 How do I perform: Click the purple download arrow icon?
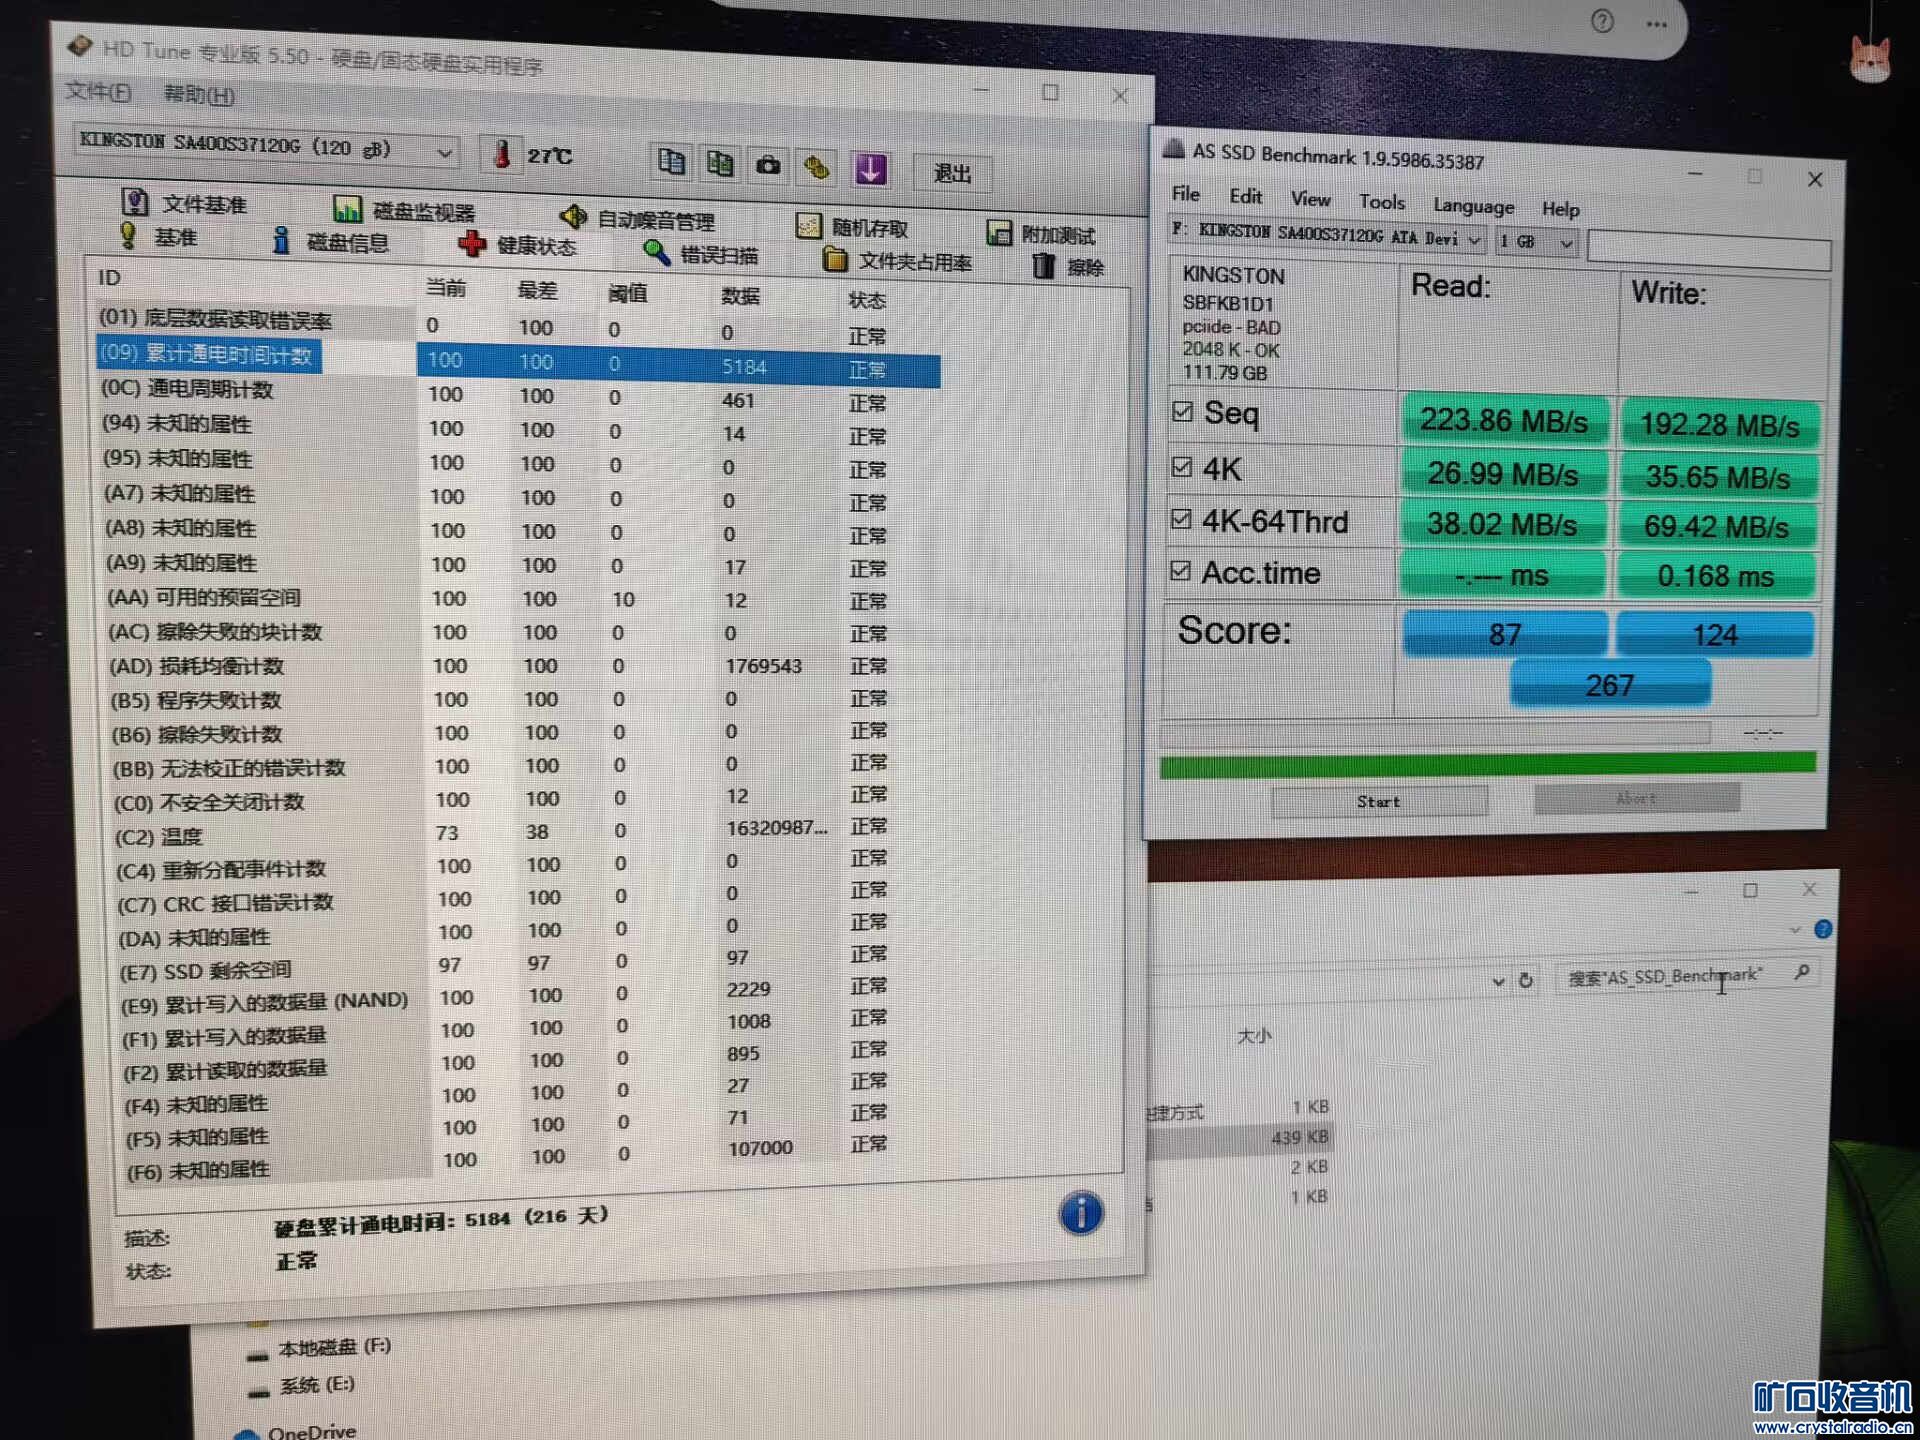[870, 169]
